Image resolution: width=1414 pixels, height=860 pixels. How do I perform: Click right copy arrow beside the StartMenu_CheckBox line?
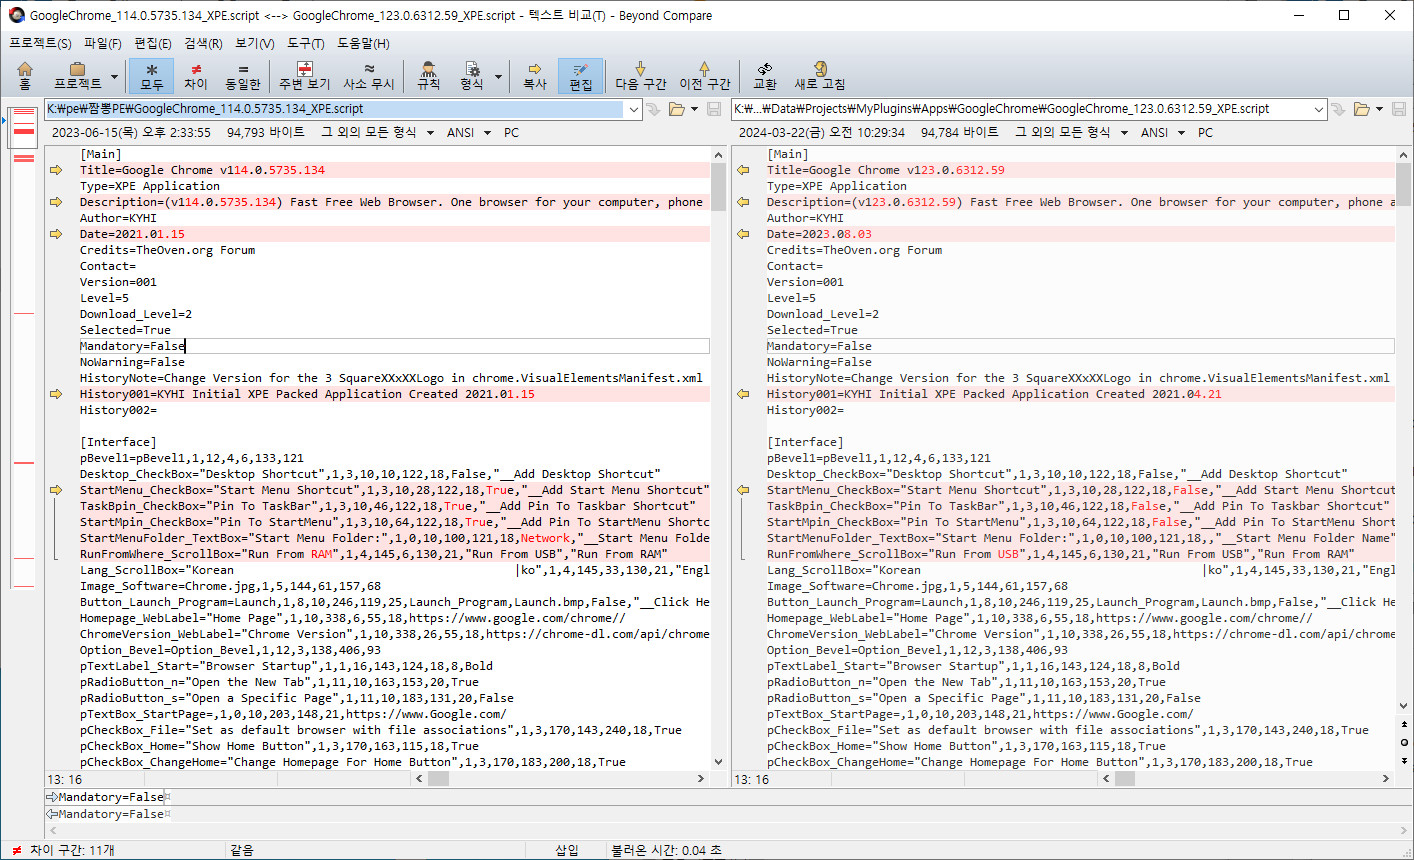tap(743, 490)
